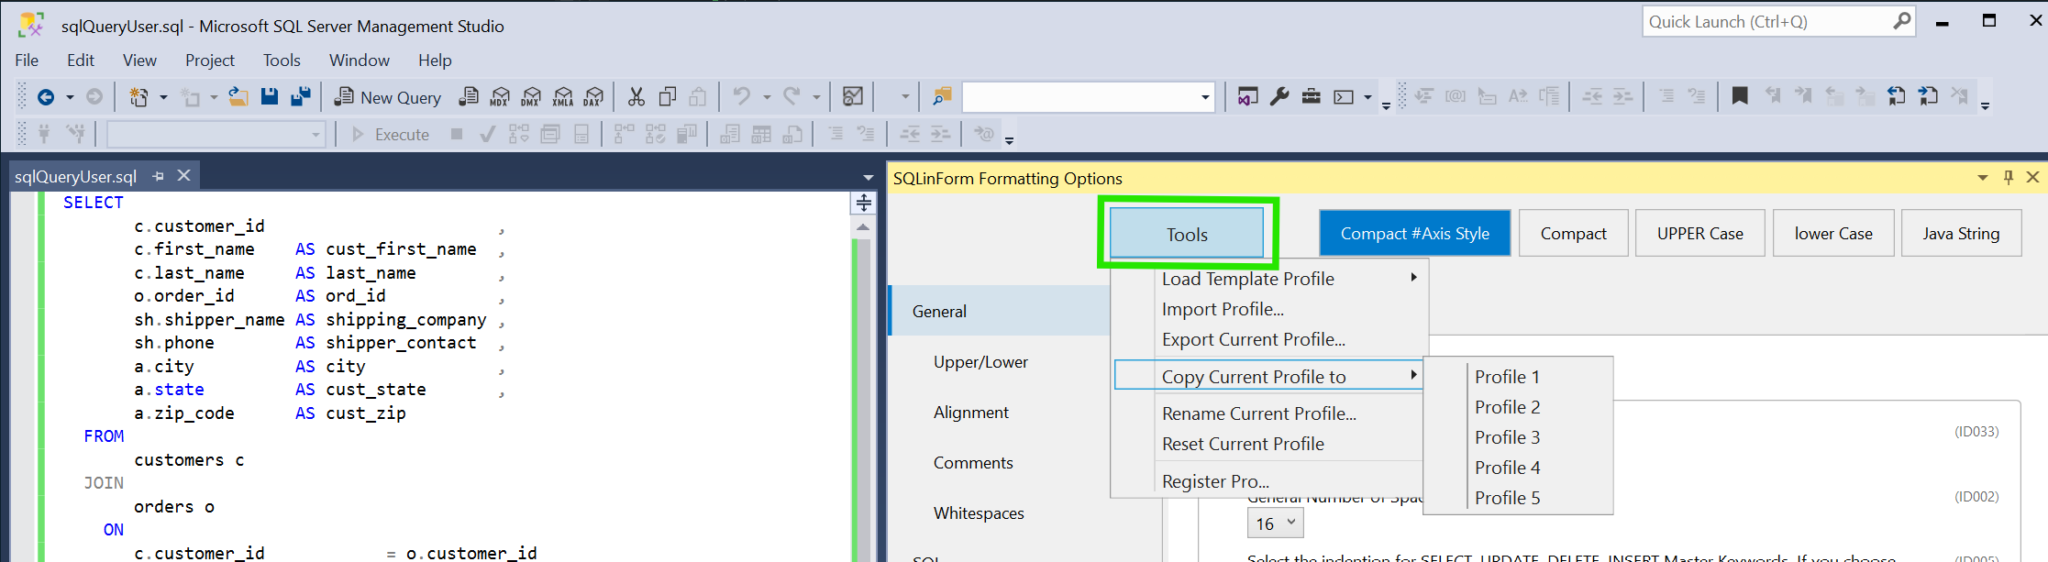Pin the SQLinForm Formatting Options panel
This screenshot has height=562, width=2048.
click(2008, 177)
